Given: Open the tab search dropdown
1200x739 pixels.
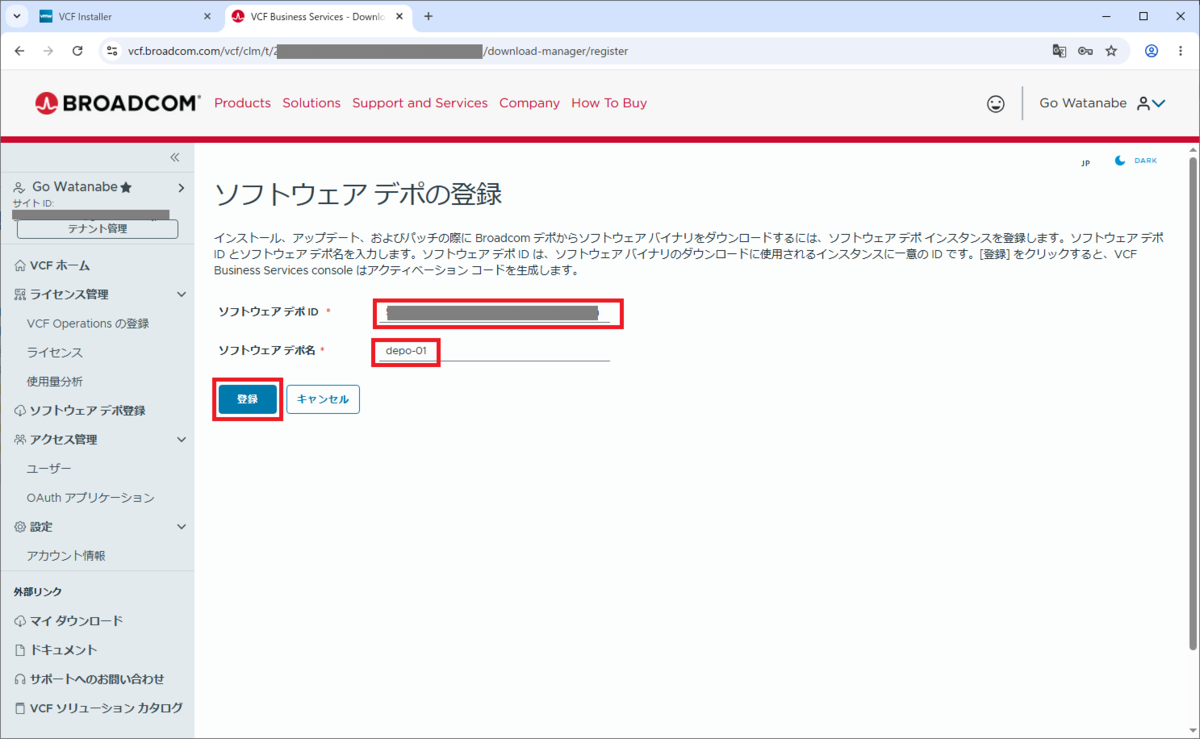Looking at the screenshot, I should point(16,16).
